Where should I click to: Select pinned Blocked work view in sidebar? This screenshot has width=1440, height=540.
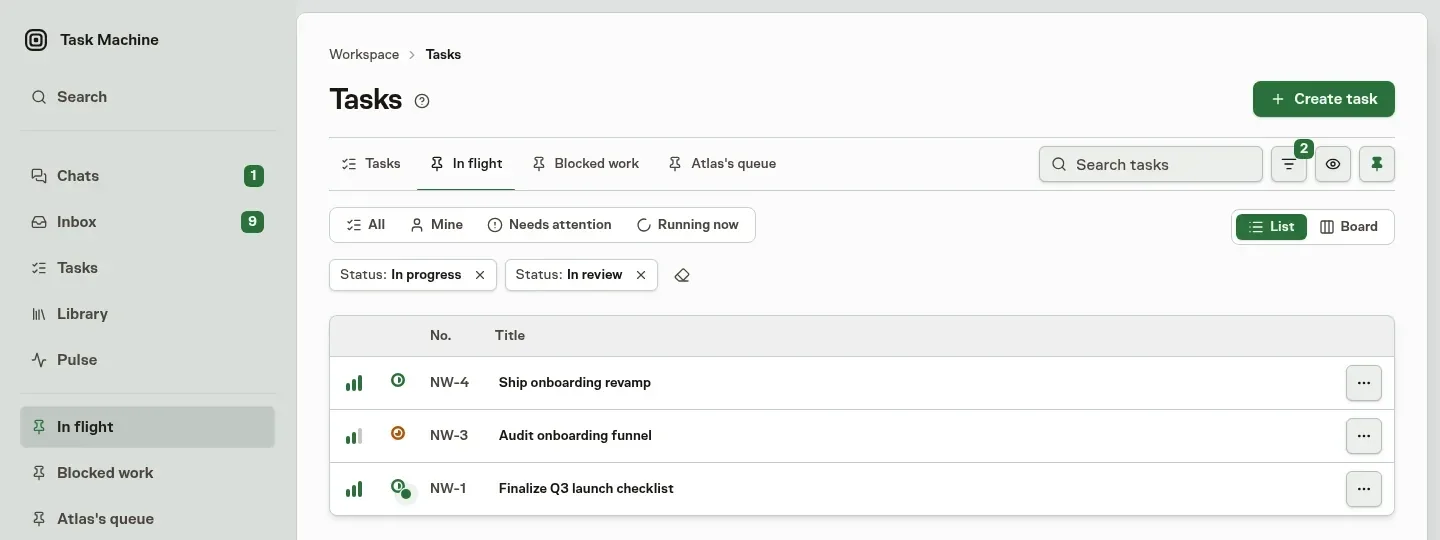pos(148,473)
